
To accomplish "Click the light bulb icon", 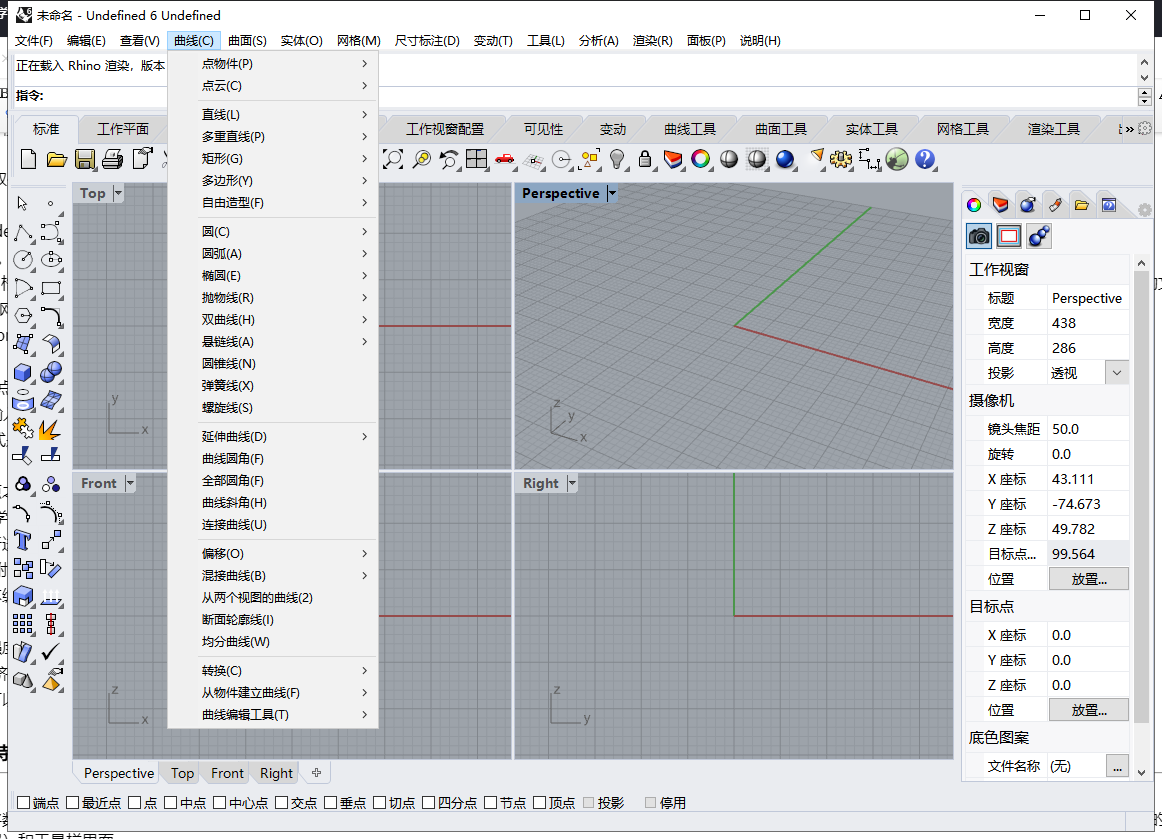I will point(617,159).
